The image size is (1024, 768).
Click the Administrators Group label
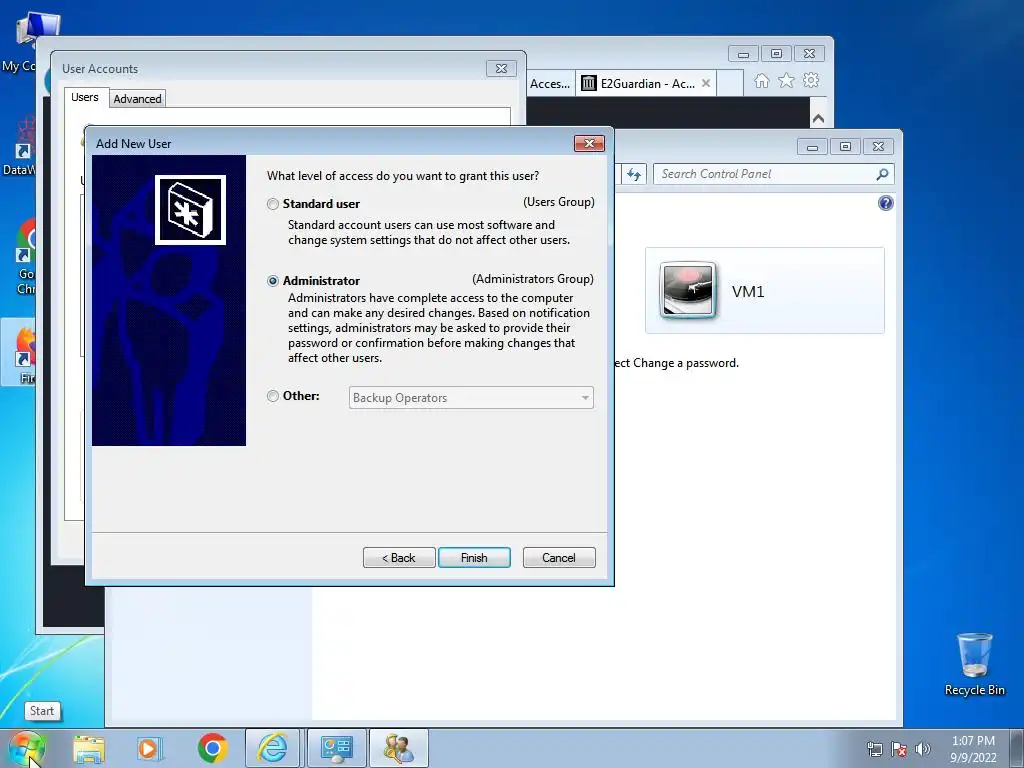click(x=533, y=279)
